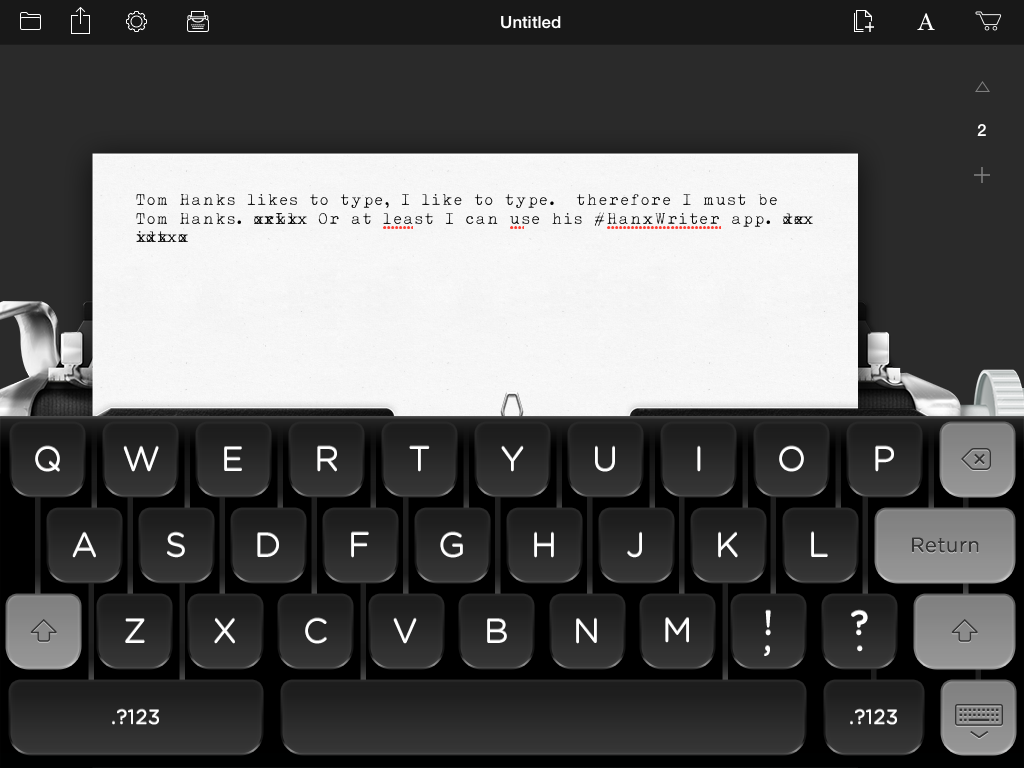Add a new page with plus sign
This screenshot has width=1024, height=768.
[x=982, y=175]
